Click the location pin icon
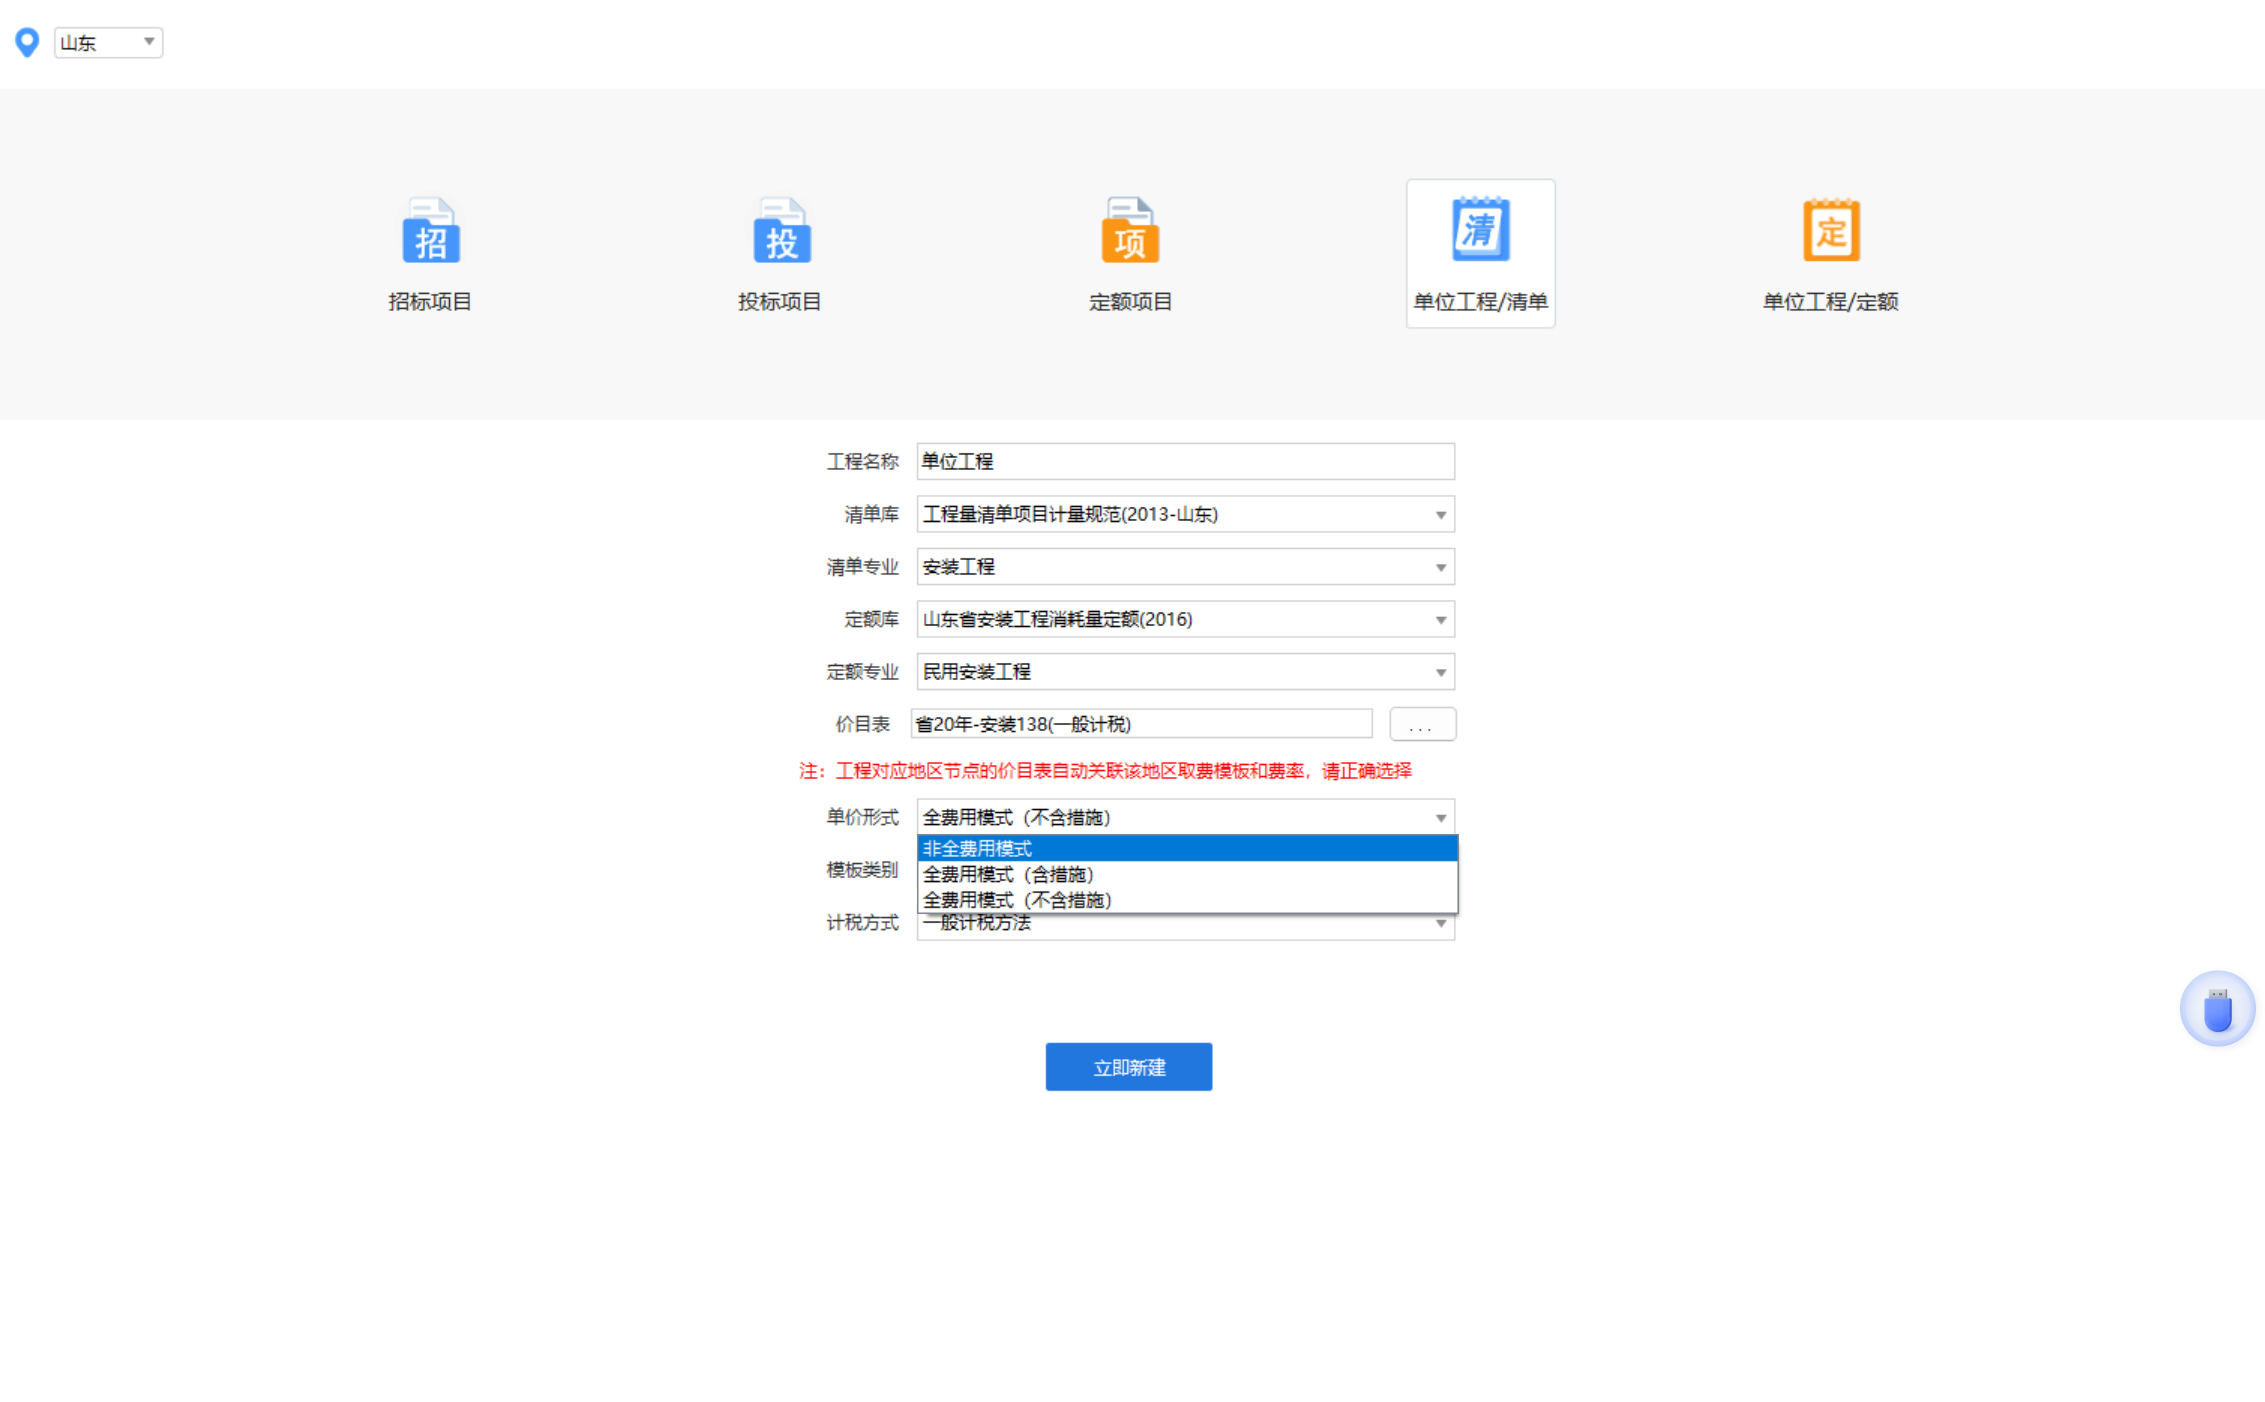Screen dimensions: 2265x1402 click(x=26, y=42)
